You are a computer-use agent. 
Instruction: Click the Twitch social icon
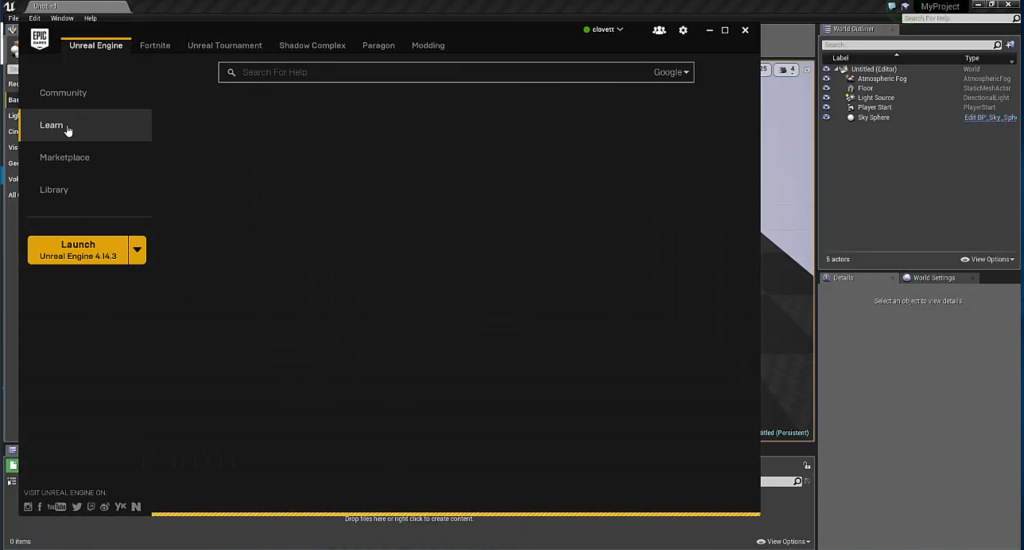pos(91,507)
